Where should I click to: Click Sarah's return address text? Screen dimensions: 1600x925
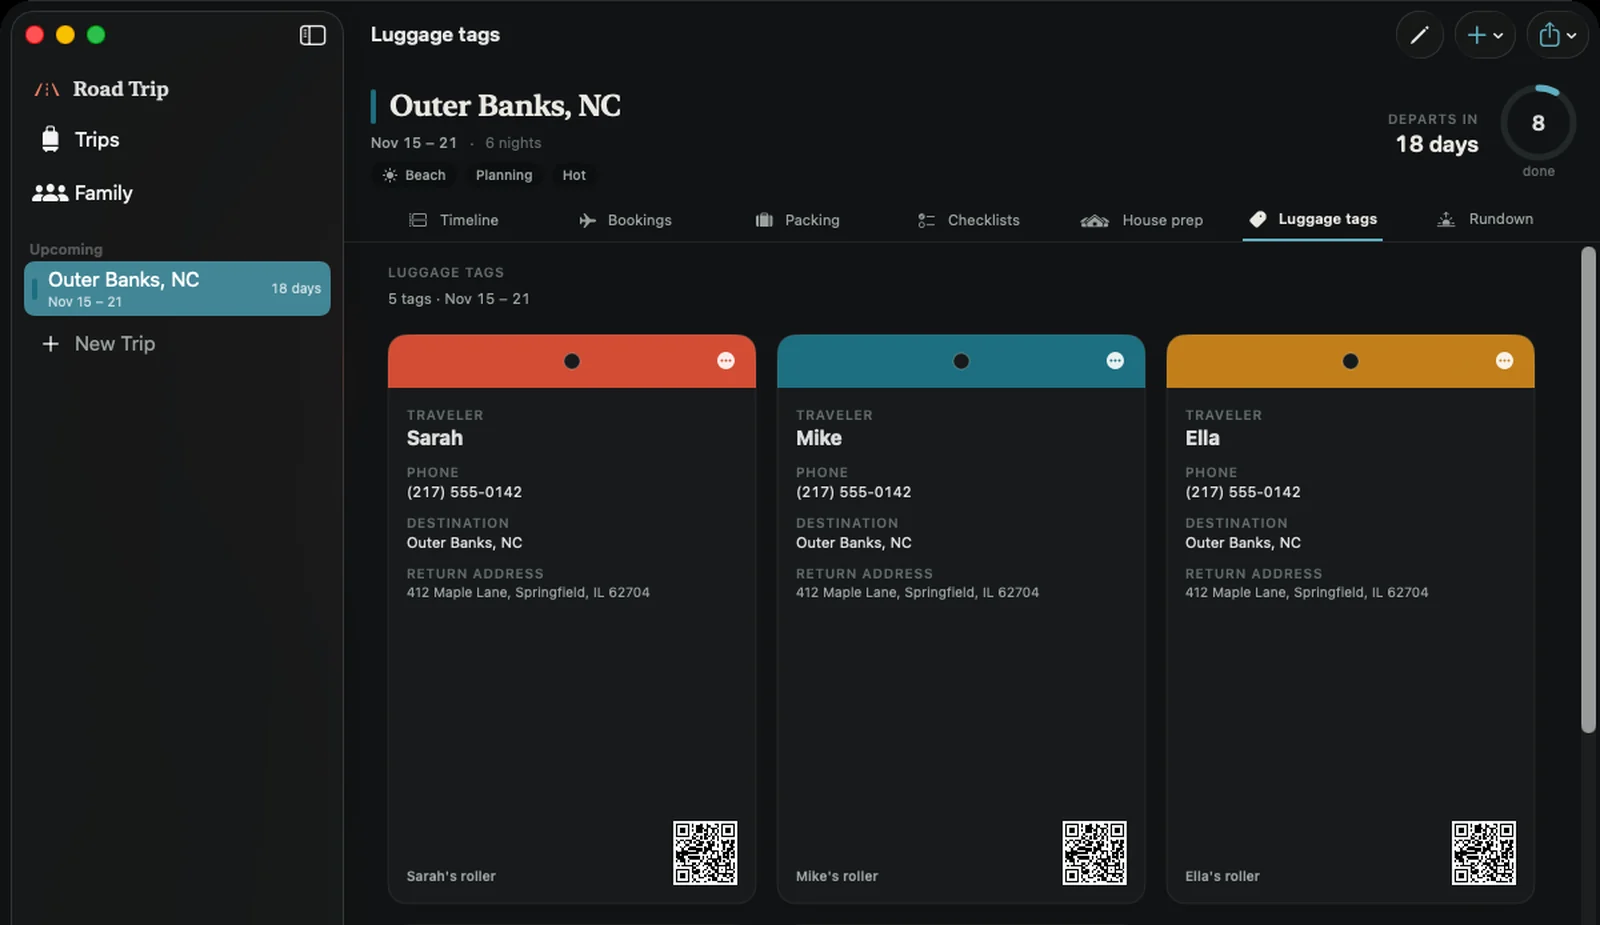(x=528, y=593)
